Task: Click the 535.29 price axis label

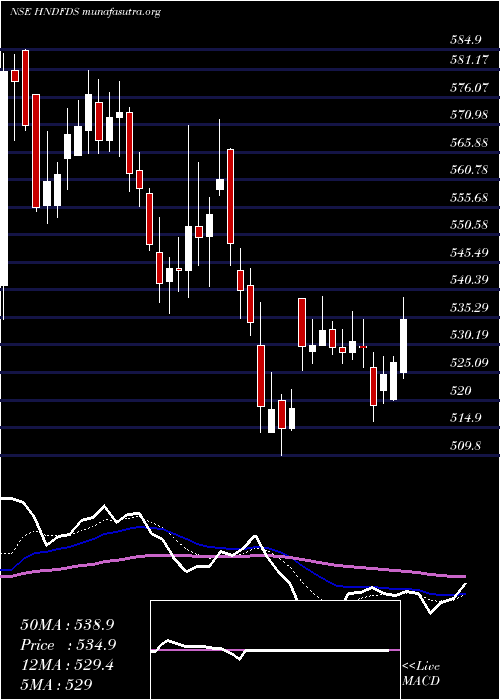Action: click(468, 308)
